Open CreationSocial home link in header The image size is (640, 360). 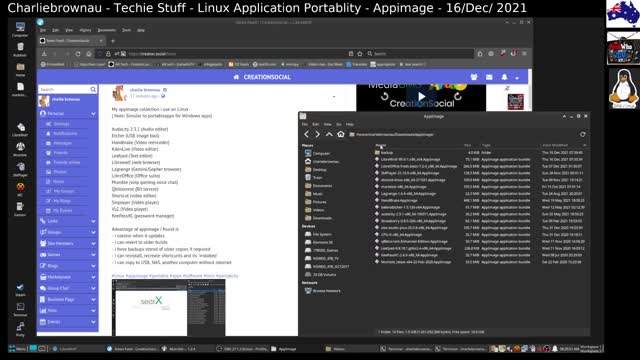coord(262,77)
